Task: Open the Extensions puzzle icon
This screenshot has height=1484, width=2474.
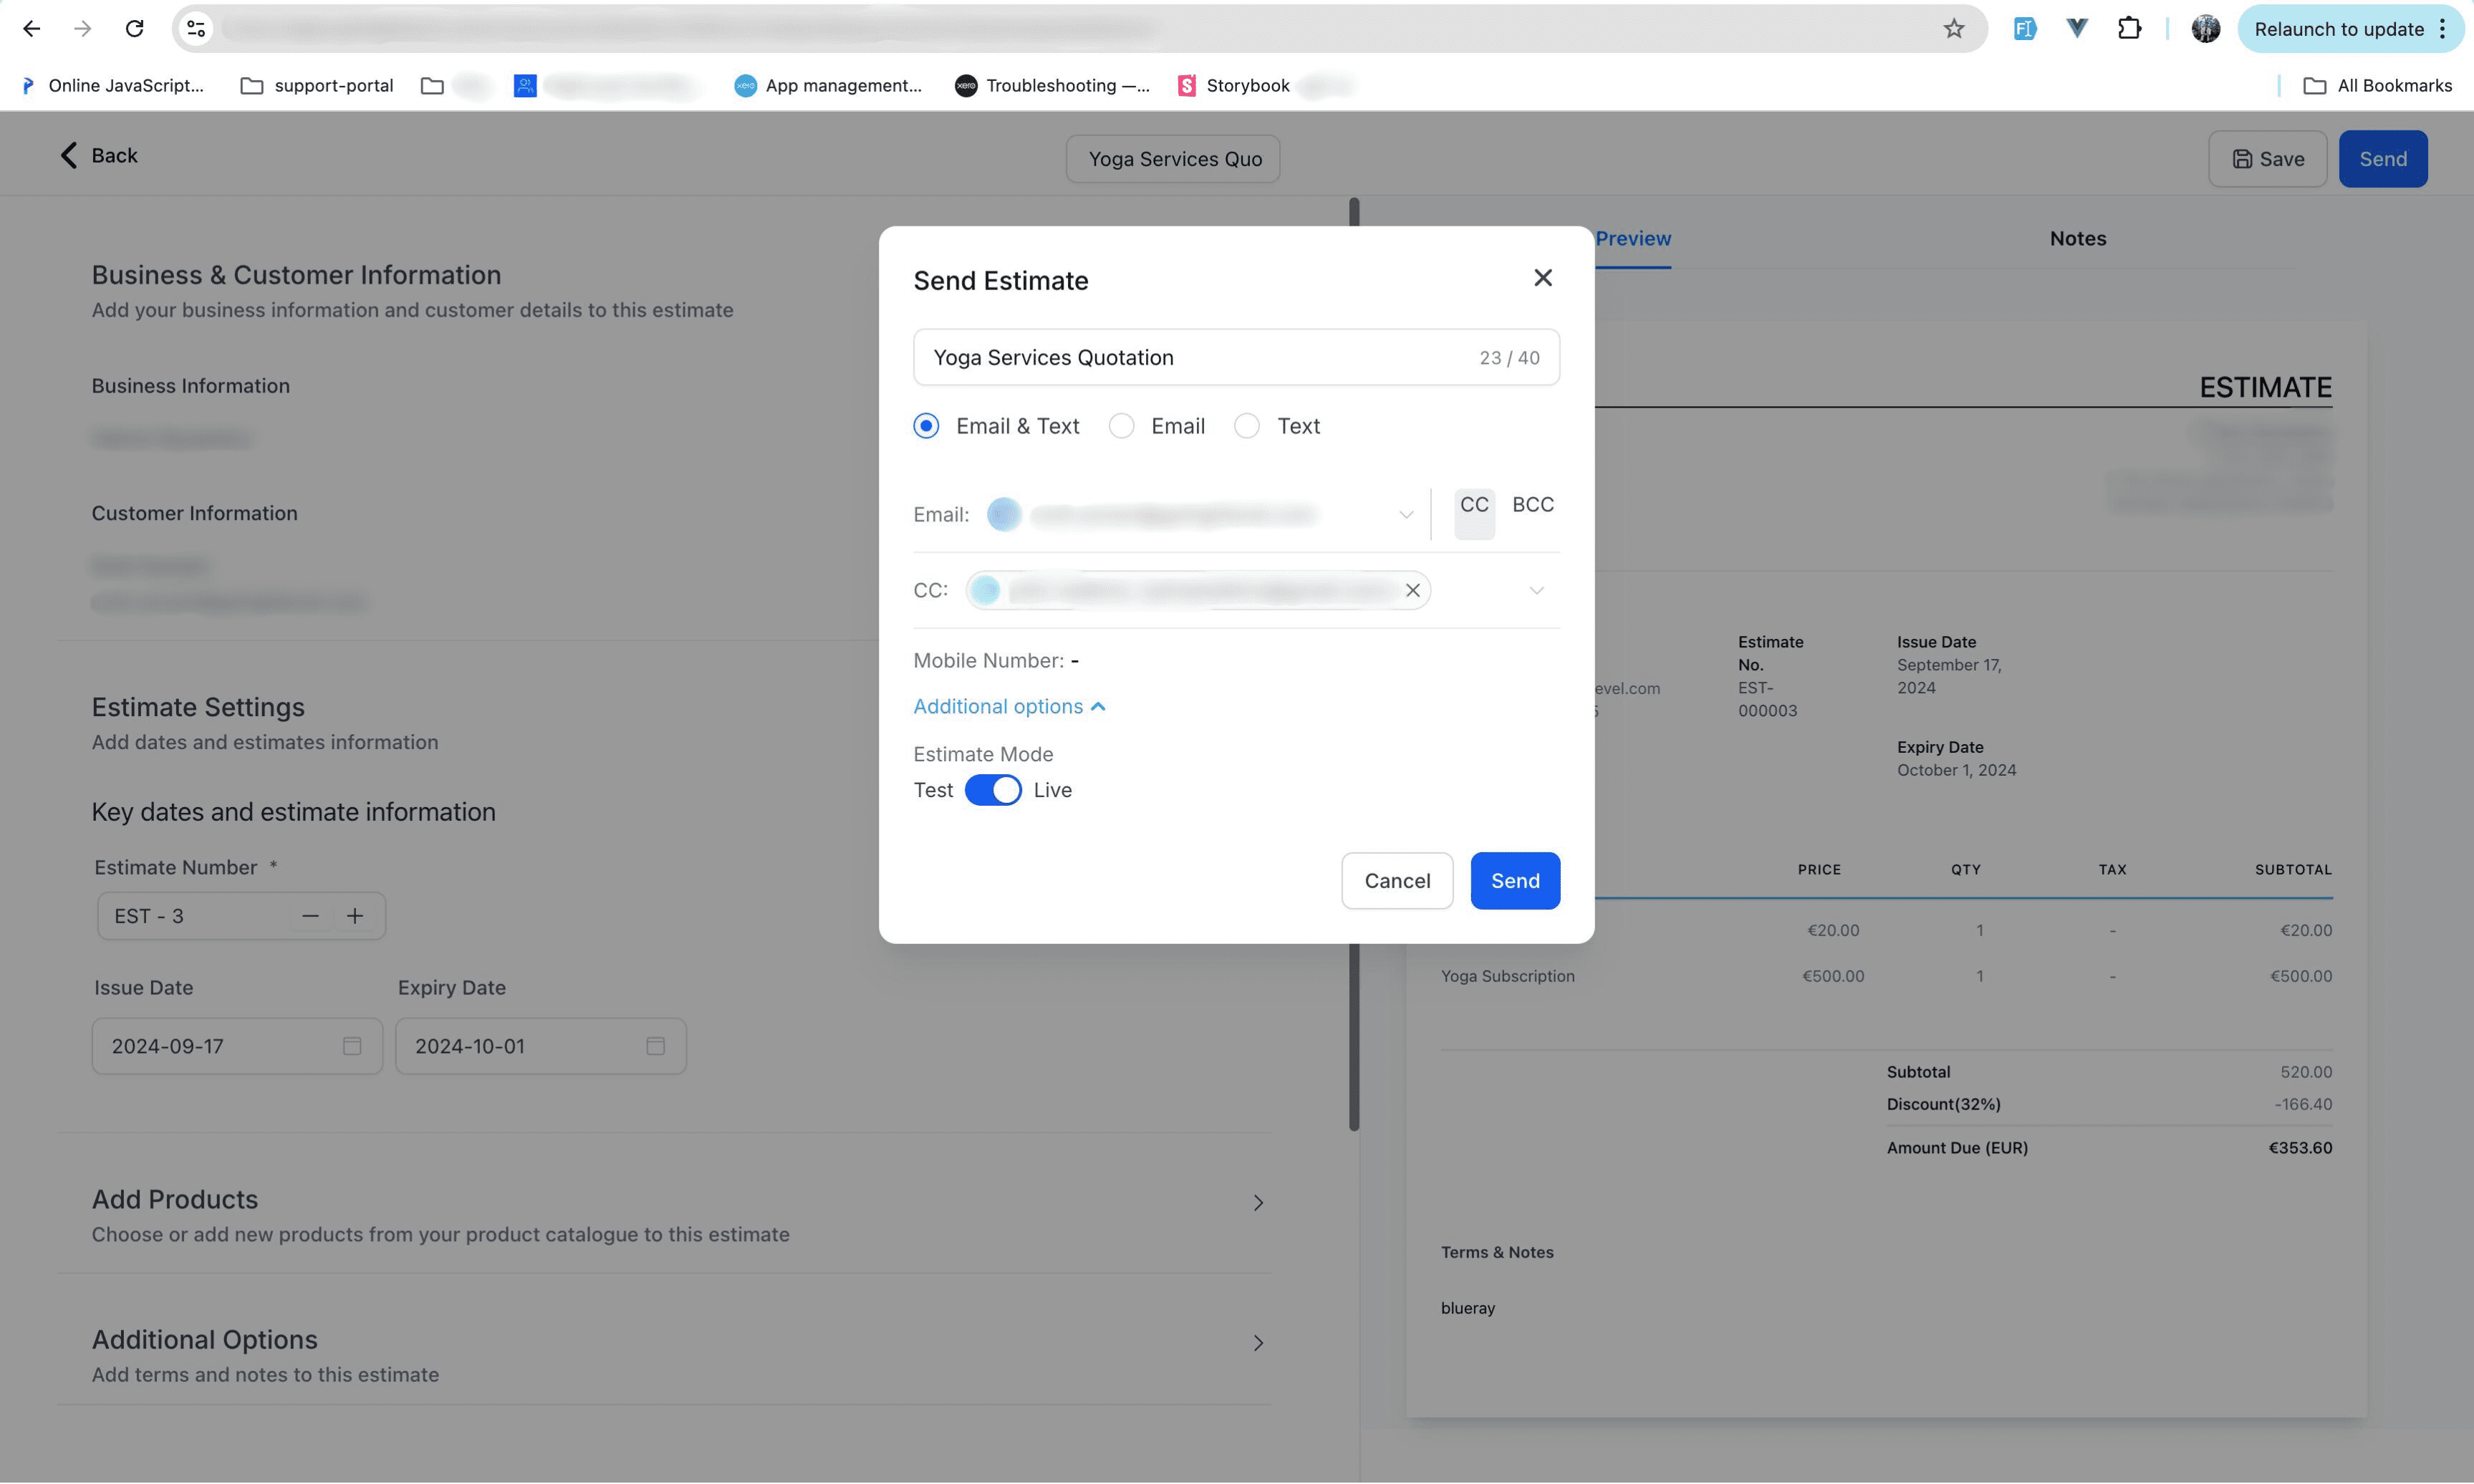Action: (2129, 29)
